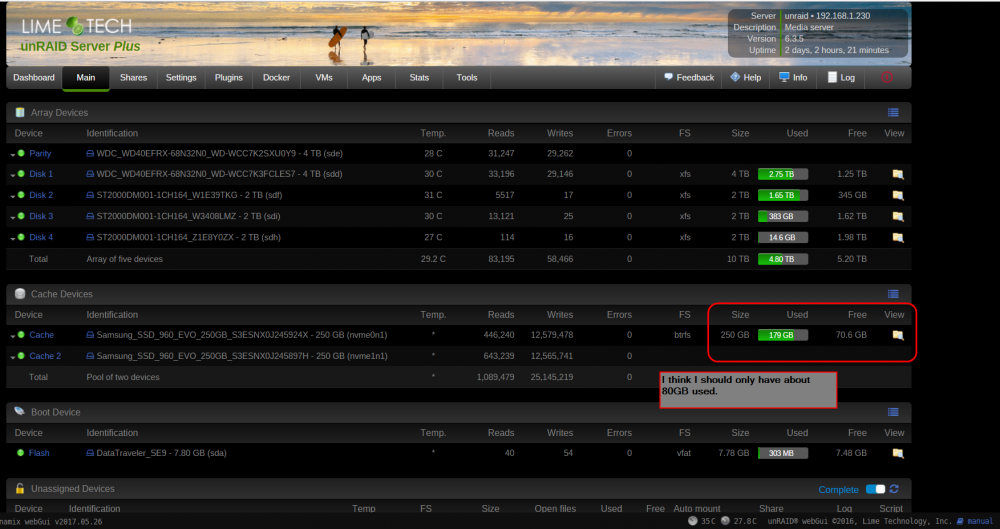Open the Parity device link
Image resolution: width=1000 pixels, height=529 pixels.
coord(40,153)
